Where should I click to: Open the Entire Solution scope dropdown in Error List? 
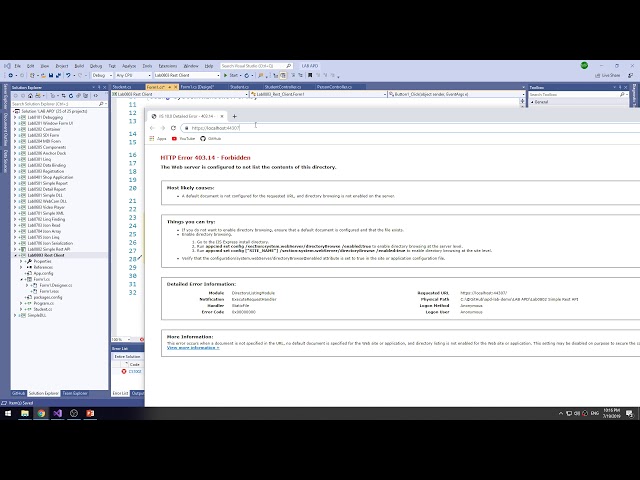(x=128, y=357)
